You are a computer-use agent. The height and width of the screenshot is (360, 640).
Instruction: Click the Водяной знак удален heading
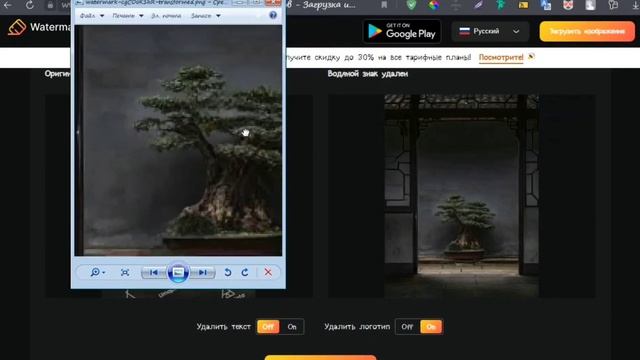367,74
